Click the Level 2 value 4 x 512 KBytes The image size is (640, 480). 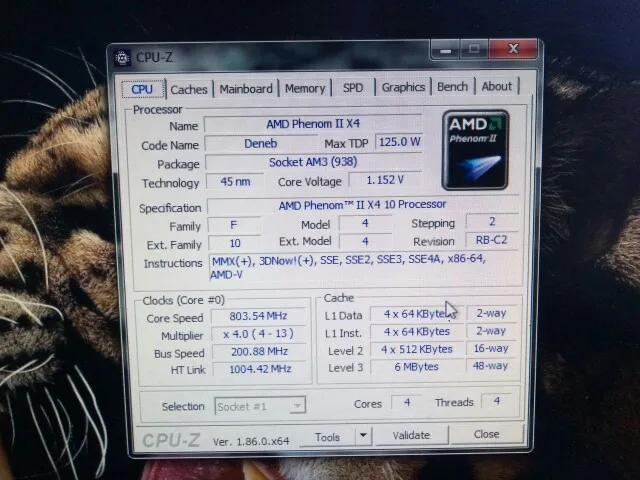(x=417, y=349)
